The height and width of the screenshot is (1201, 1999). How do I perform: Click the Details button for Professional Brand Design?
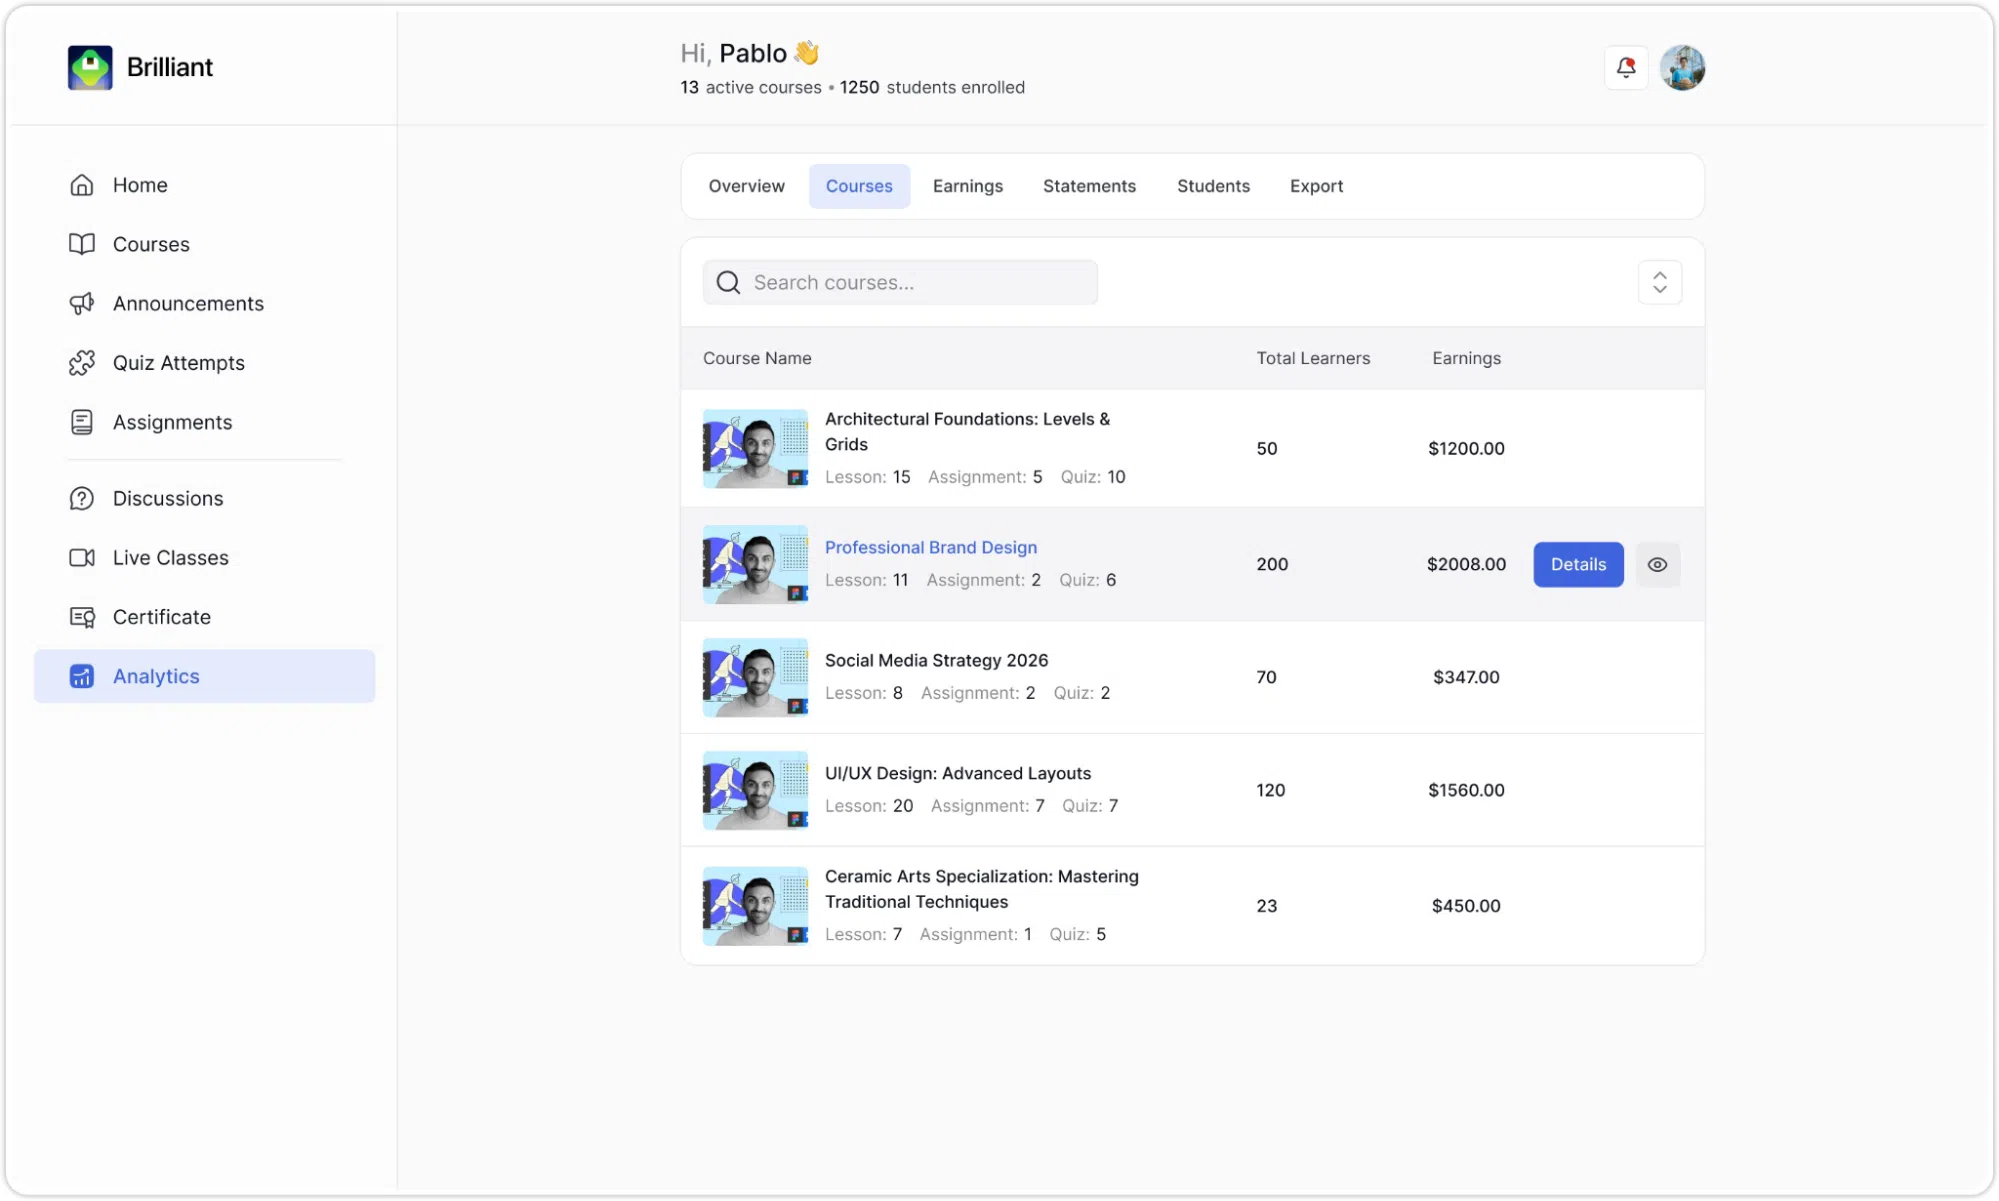1578,565
